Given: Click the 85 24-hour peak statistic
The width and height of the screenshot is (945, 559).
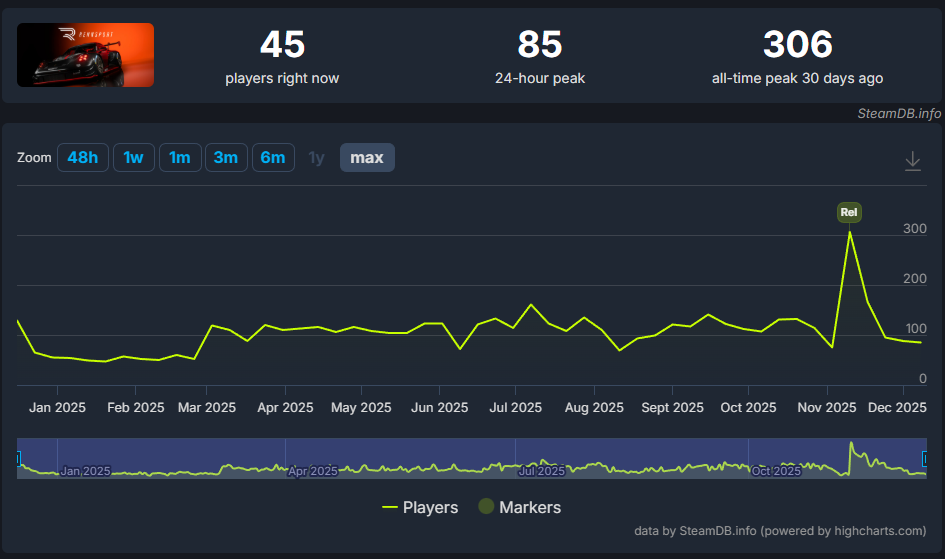Looking at the screenshot, I should click(540, 45).
